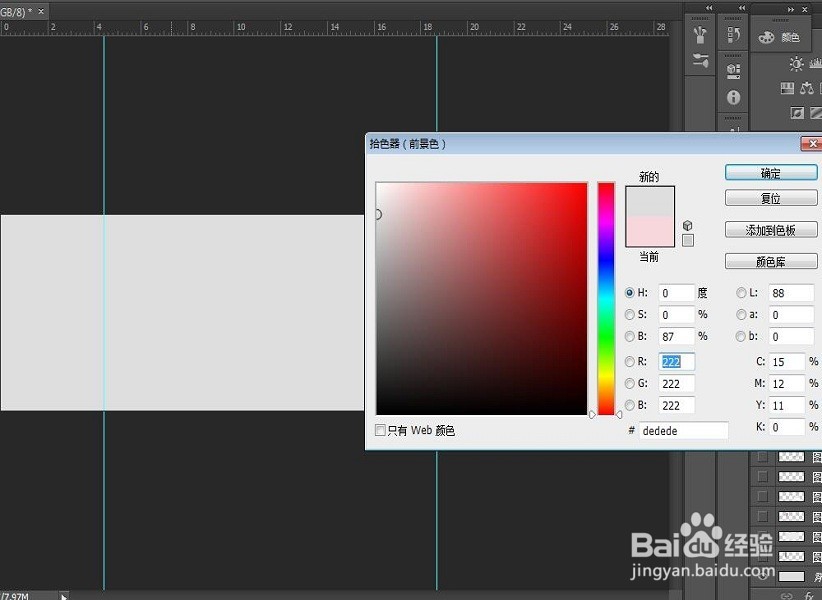This screenshot has width=822, height=600.
Task: Collapse the brush icon column with double arrows
Action: coord(709,8)
